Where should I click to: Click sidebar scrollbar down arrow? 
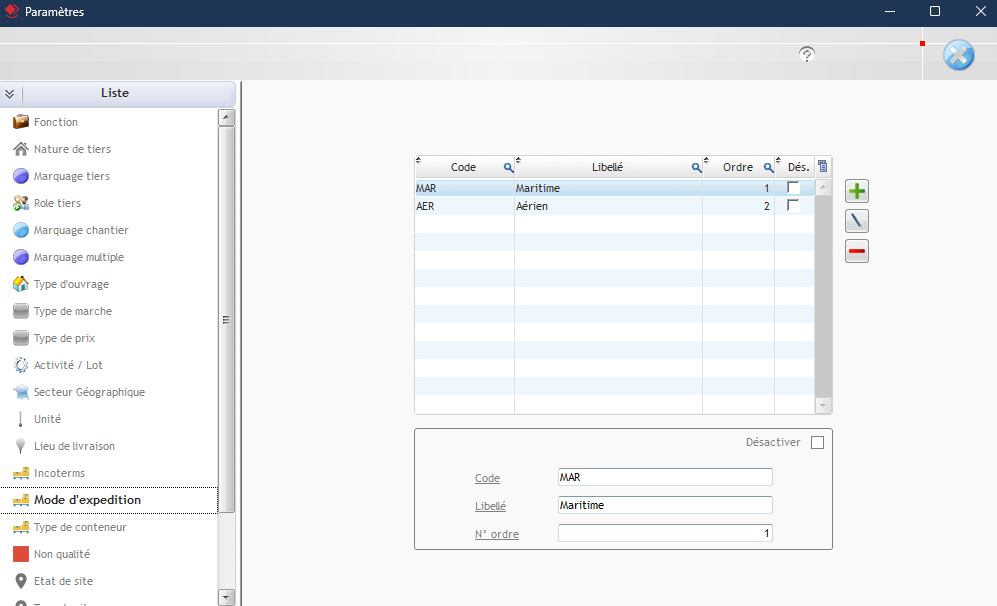pyautogui.click(x=226, y=597)
